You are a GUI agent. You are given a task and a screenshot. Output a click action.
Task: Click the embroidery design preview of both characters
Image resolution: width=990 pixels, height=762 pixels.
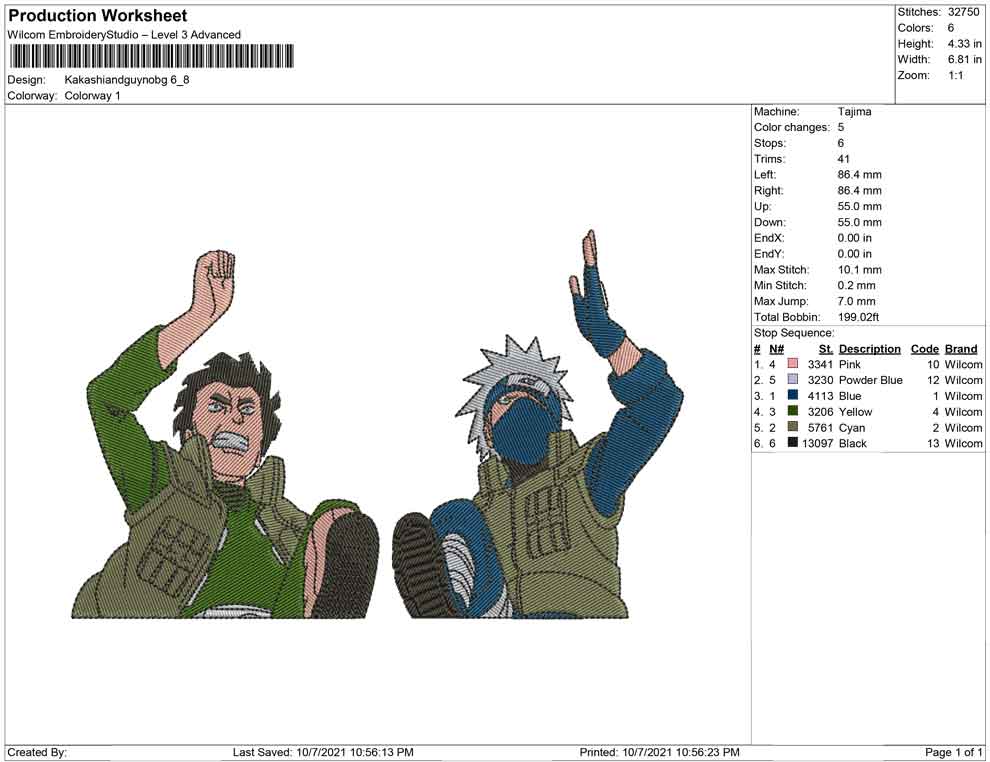point(377,424)
